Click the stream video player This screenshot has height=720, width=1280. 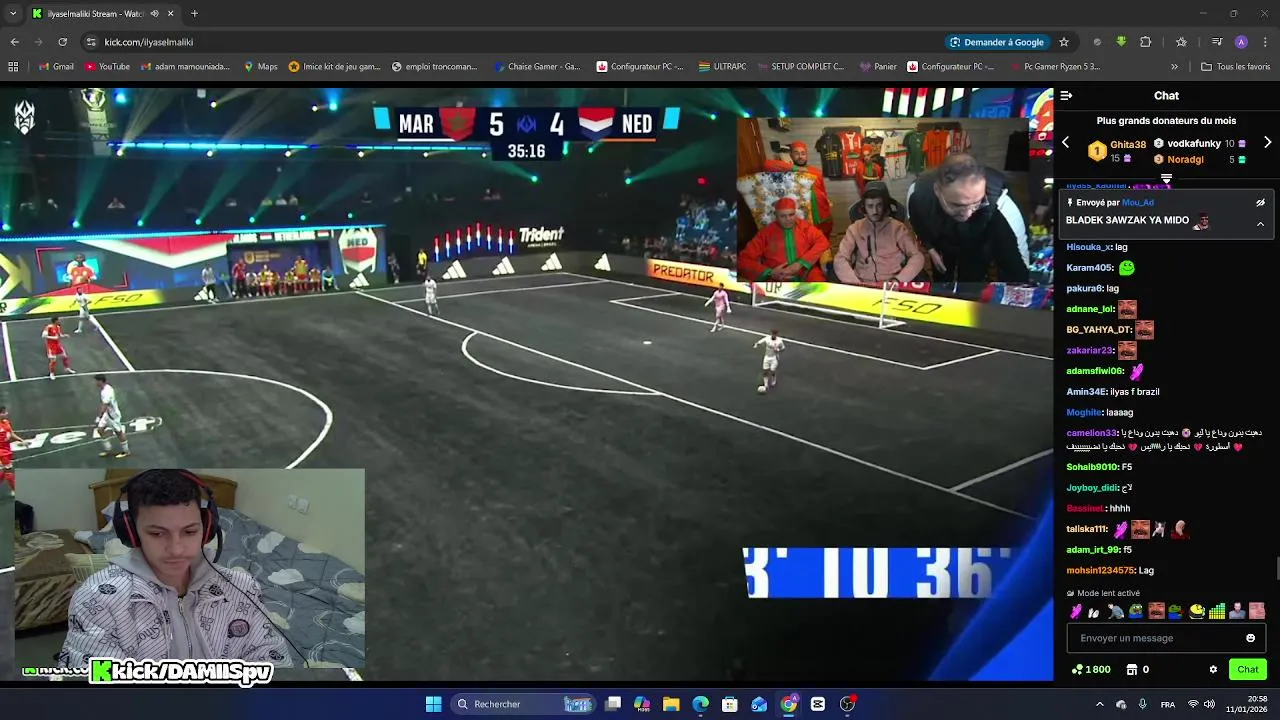tap(527, 385)
